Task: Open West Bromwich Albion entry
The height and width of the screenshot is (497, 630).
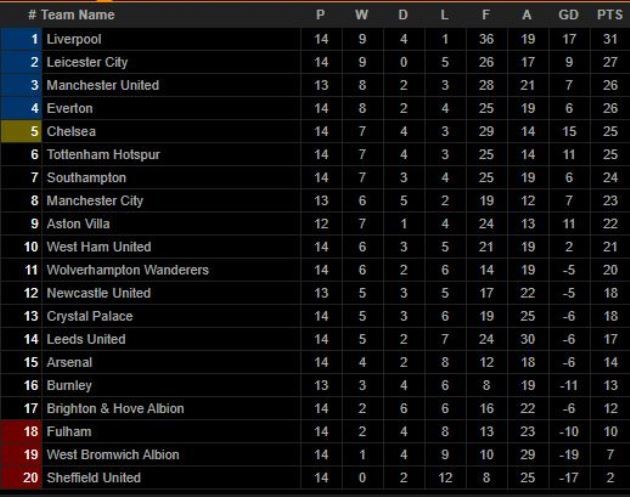Action: point(113,454)
